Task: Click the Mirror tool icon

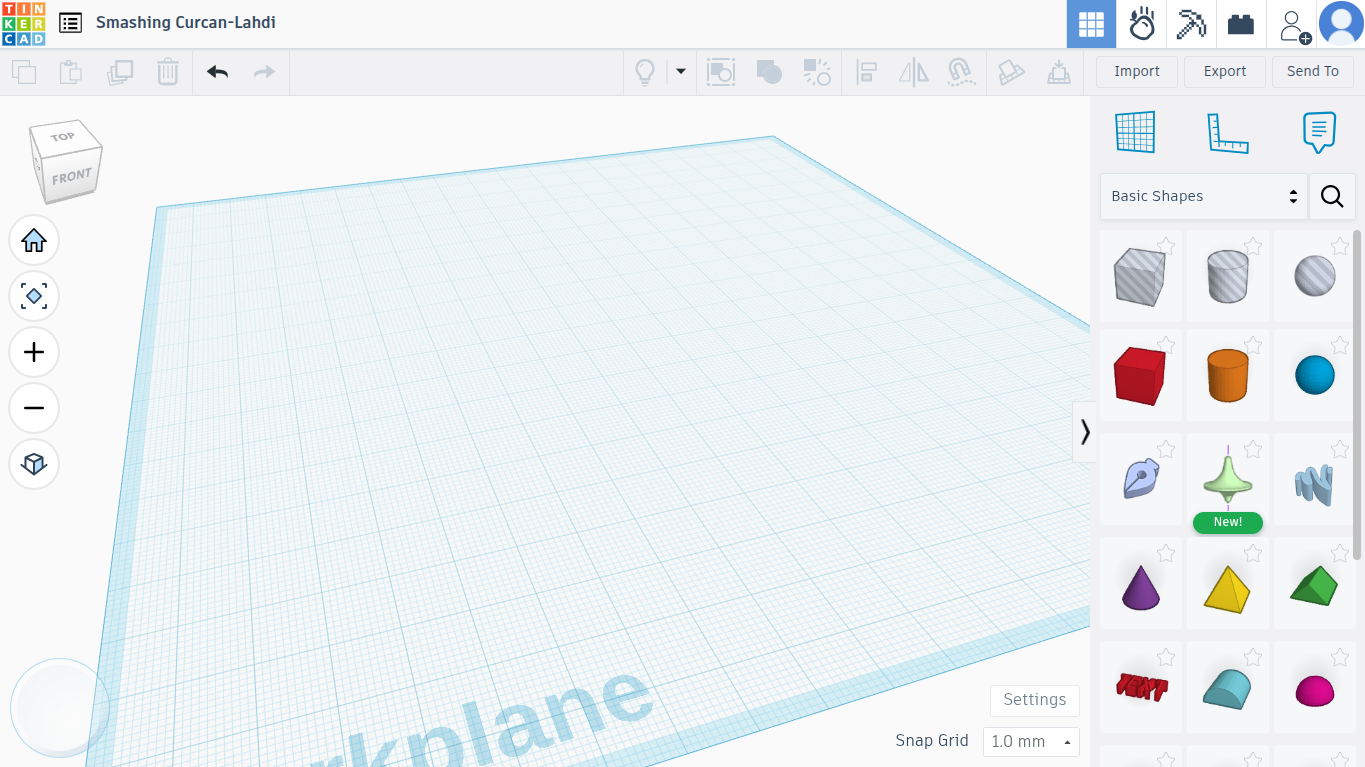Action: pos(913,72)
